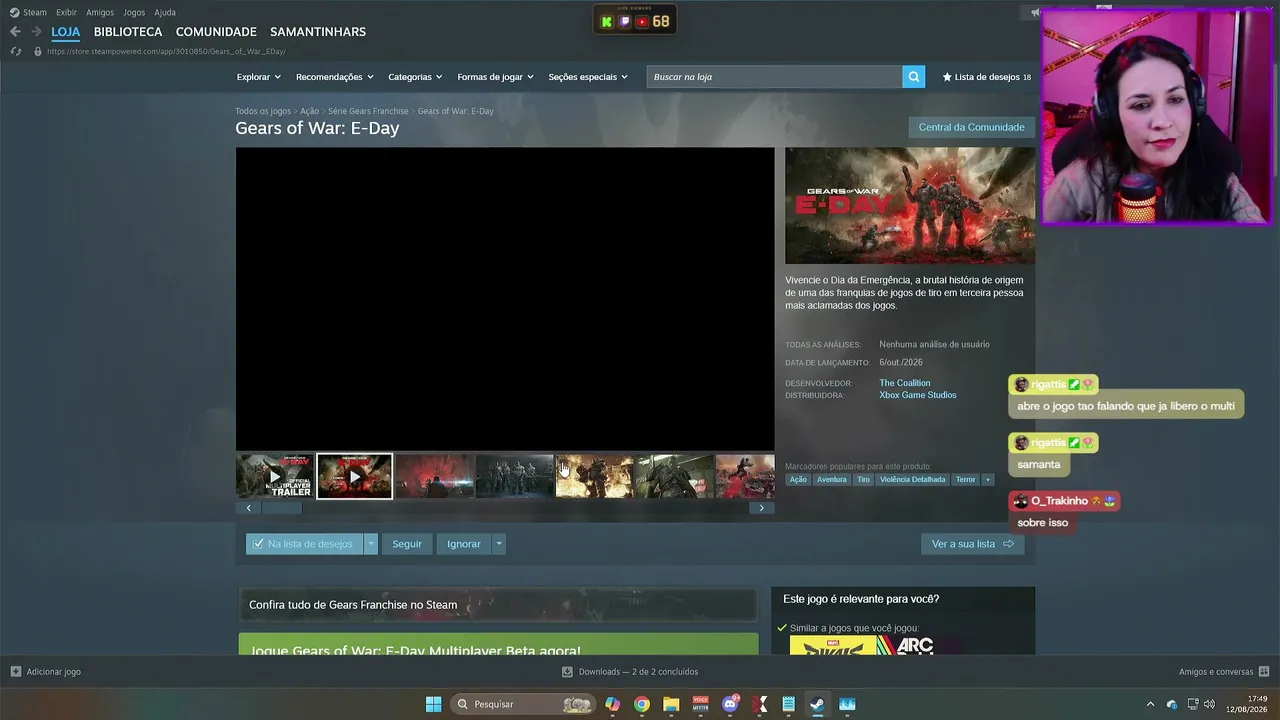This screenshot has height=720, width=1280.
Task: Switch to the BIBLIOTECA tab
Action: (x=128, y=32)
